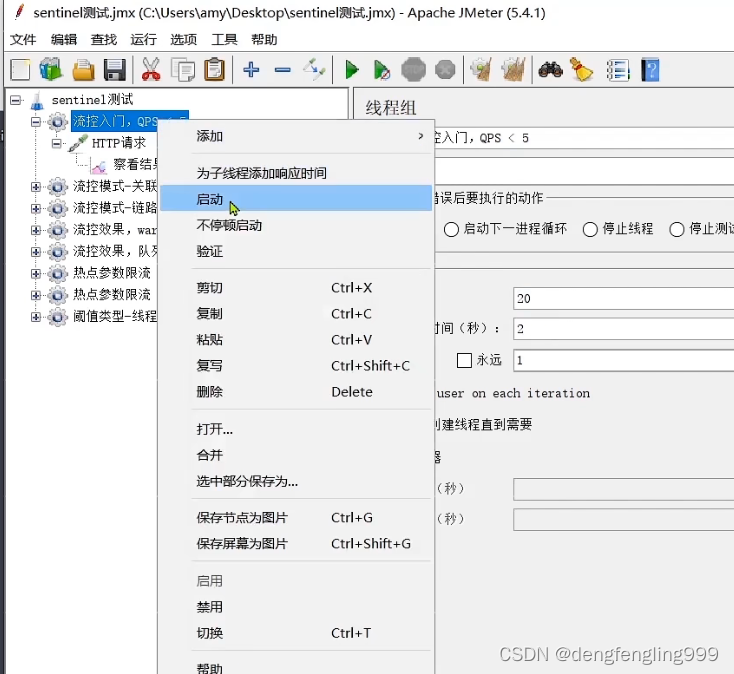Open the 查找 menu

103,40
